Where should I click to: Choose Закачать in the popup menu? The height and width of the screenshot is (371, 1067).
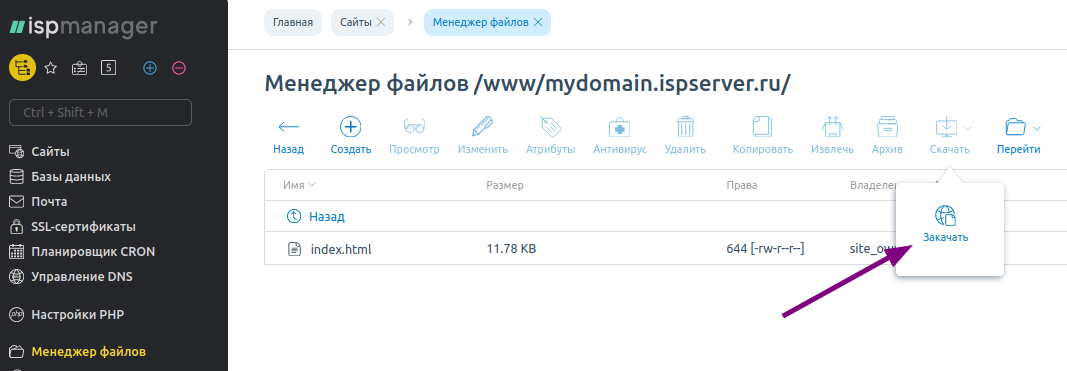(x=945, y=225)
